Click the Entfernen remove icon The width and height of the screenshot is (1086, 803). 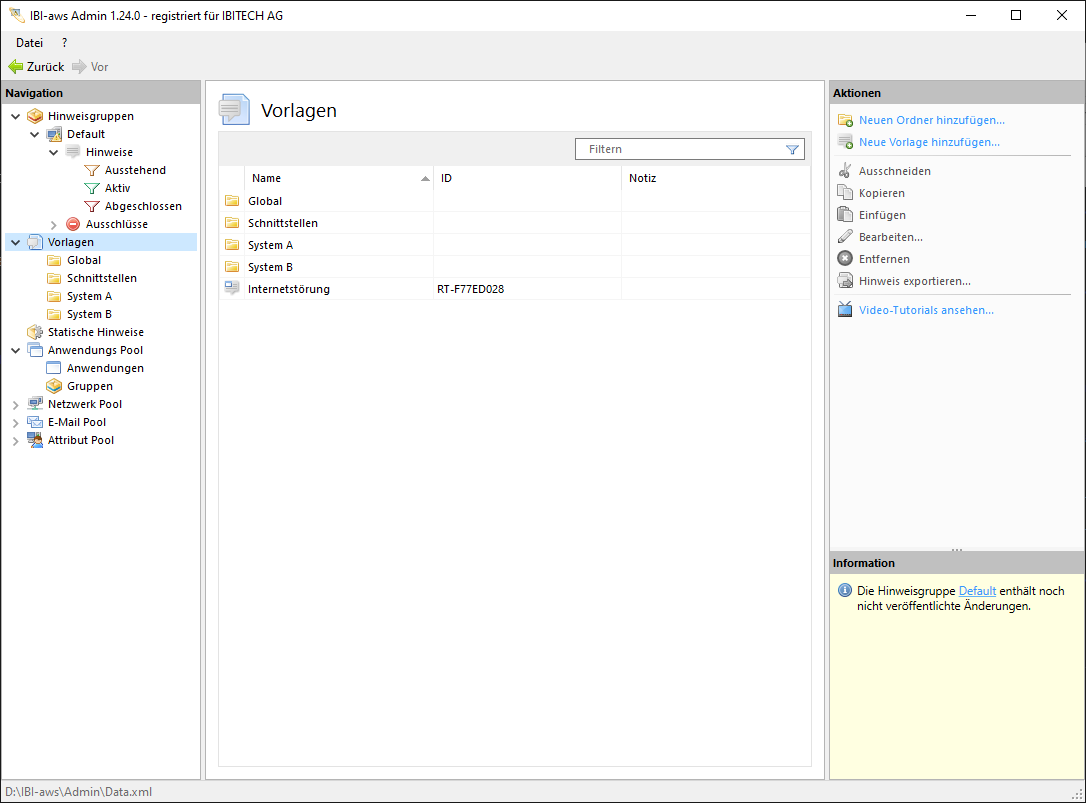pyautogui.click(x=845, y=259)
